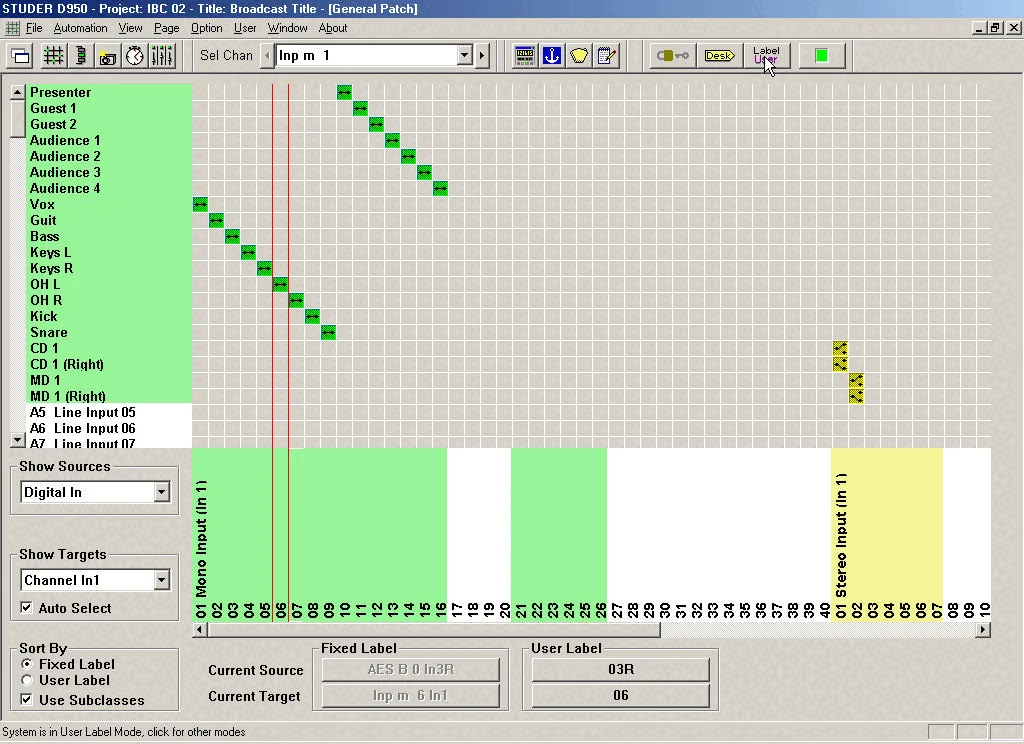Open the Show Sources dropdown
1024x744 pixels.
pos(161,492)
